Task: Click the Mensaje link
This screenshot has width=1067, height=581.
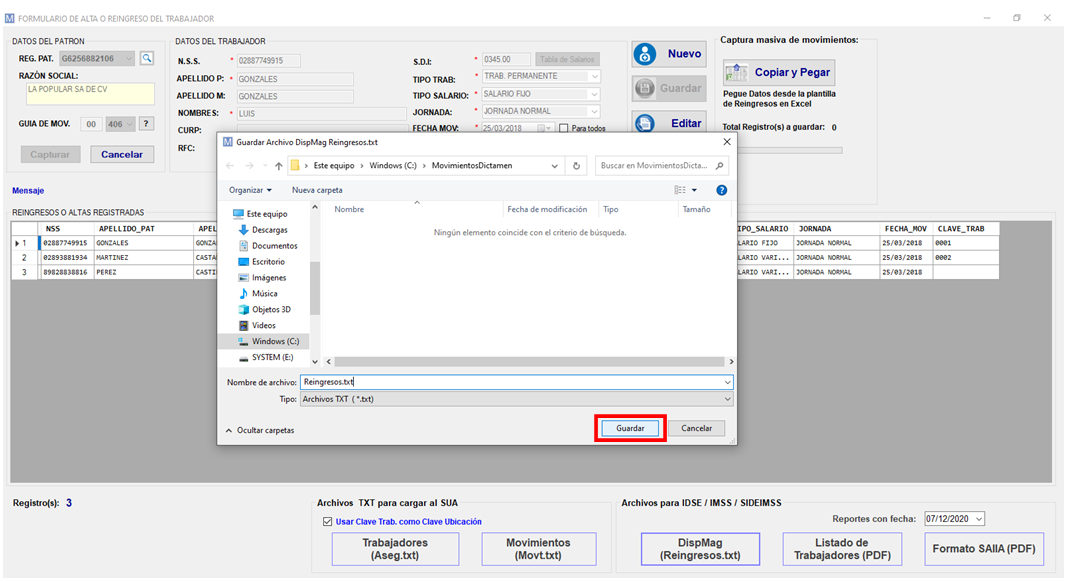Action: click(28, 190)
